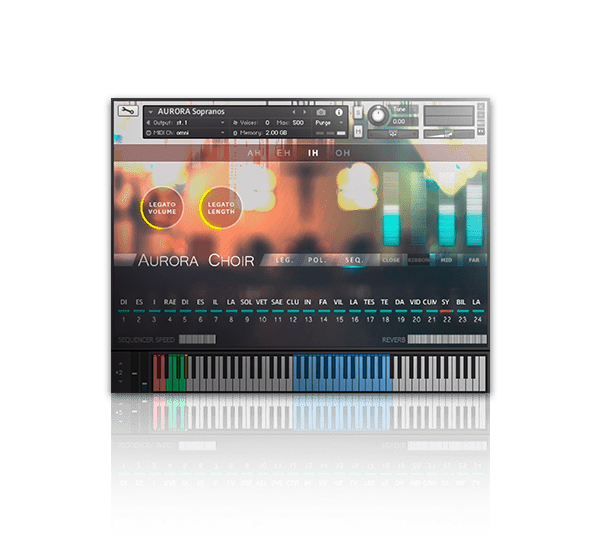Click a green keyswitch key on the keyboard
The width and height of the screenshot is (600, 543).
171,384
